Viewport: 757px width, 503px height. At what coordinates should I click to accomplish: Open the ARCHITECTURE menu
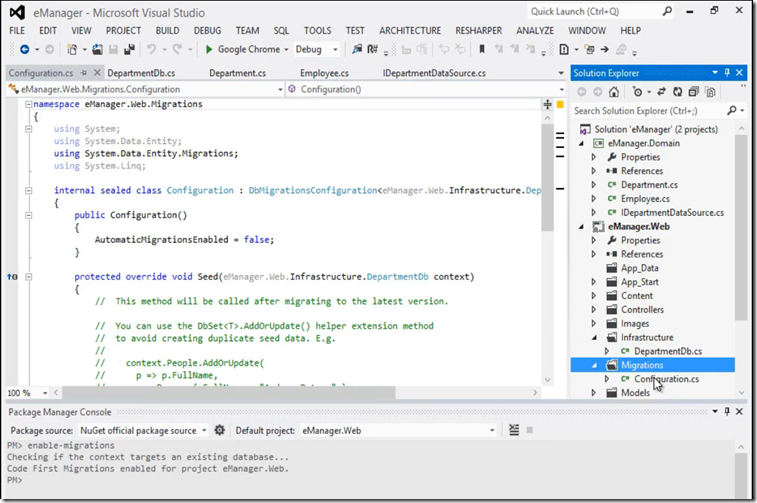(x=410, y=30)
